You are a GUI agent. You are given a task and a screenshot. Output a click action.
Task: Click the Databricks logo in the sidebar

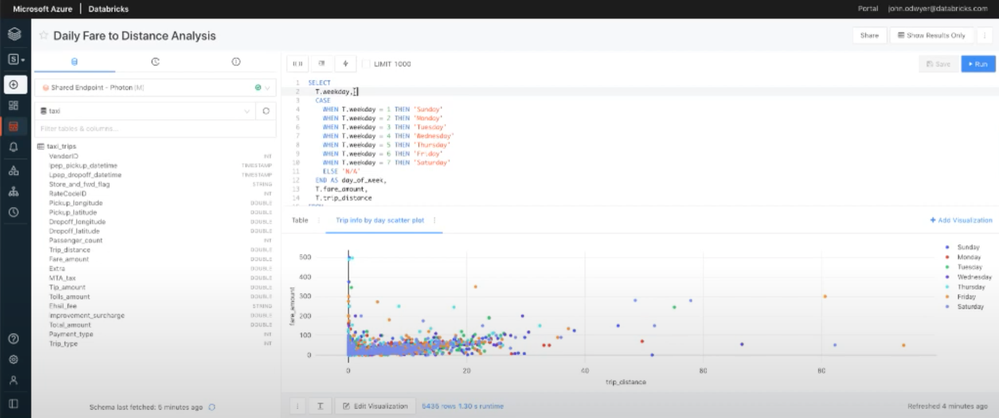[x=14, y=34]
